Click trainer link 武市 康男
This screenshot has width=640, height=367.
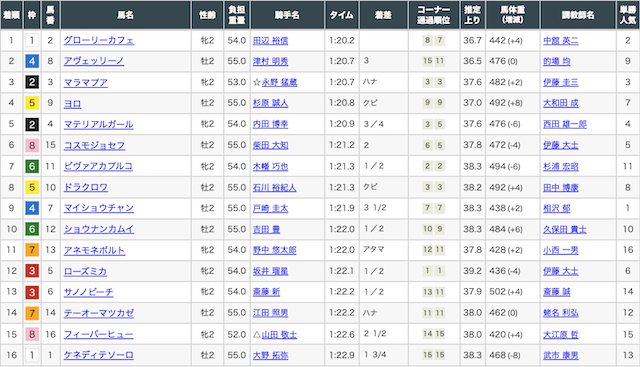click(560, 355)
